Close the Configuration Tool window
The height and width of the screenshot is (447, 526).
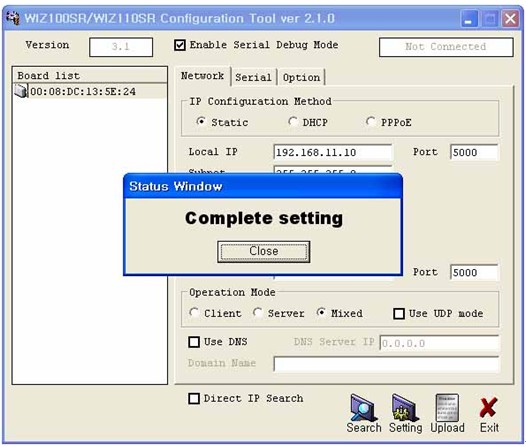(511, 18)
